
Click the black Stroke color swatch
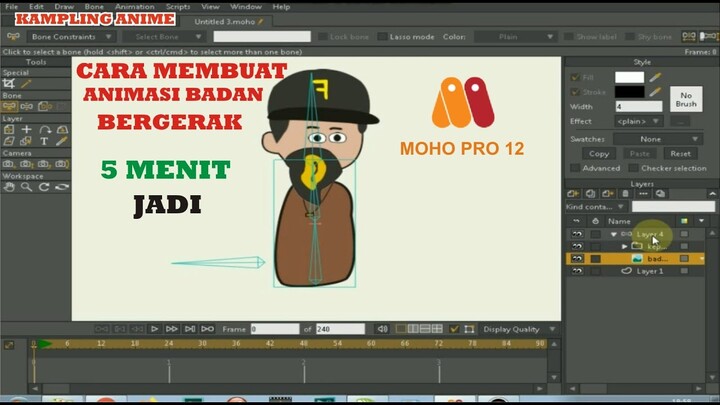(630, 92)
